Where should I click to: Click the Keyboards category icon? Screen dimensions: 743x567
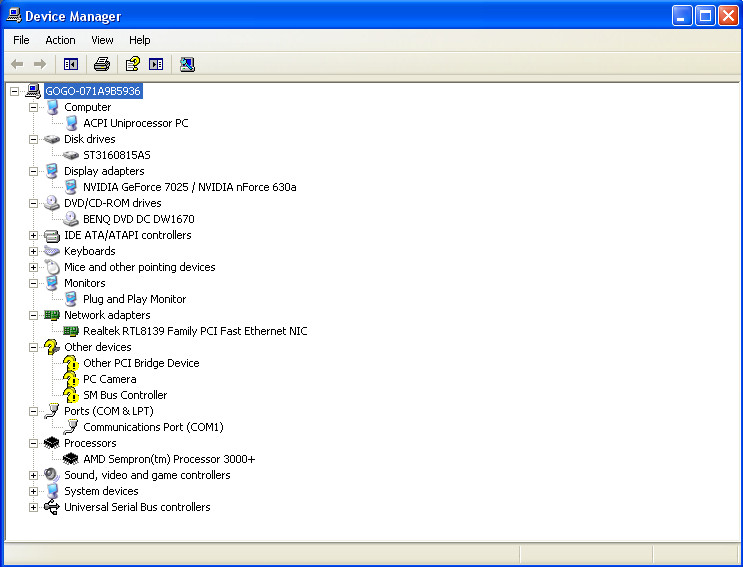tap(52, 251)
